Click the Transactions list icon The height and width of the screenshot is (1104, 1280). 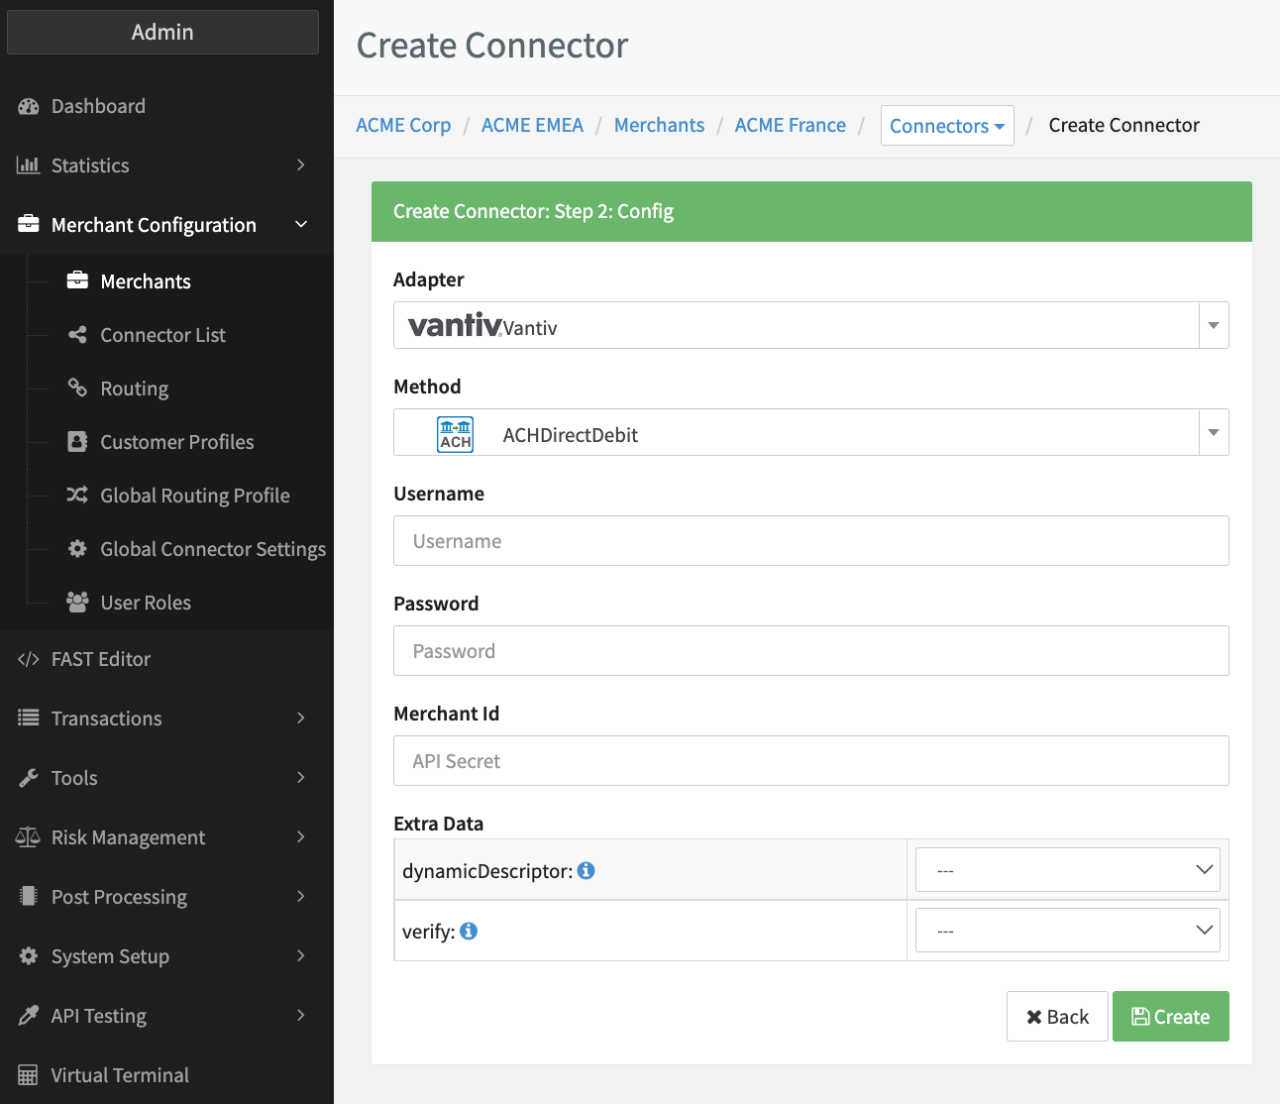28,718
